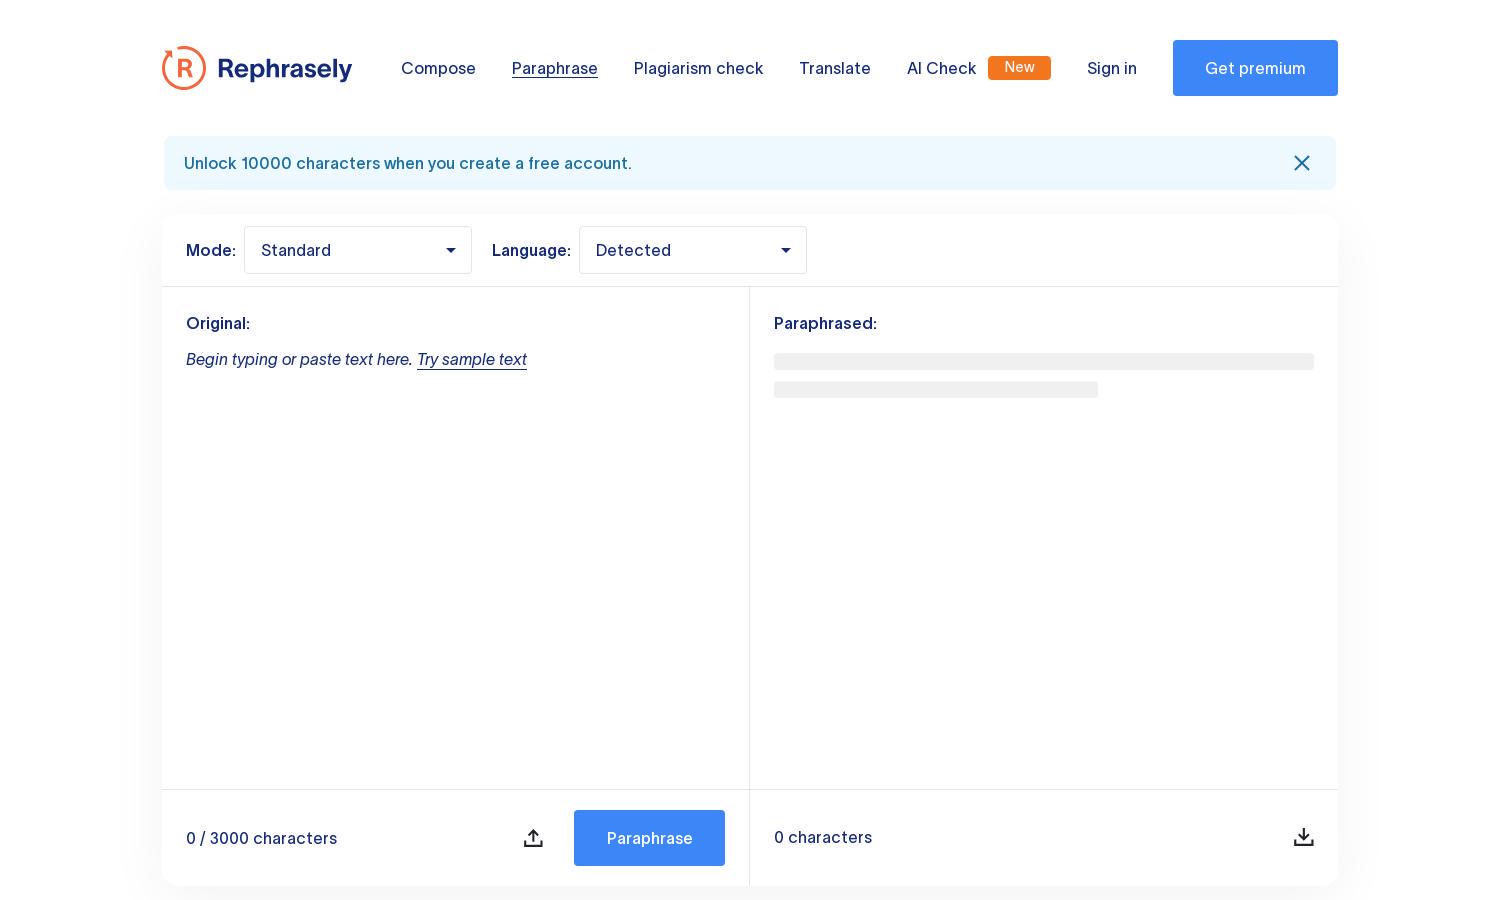Click the 0 / 3000 characters counter
Image resolution: width=1500 pixels, height=900 pixels.
click(261, 838)
